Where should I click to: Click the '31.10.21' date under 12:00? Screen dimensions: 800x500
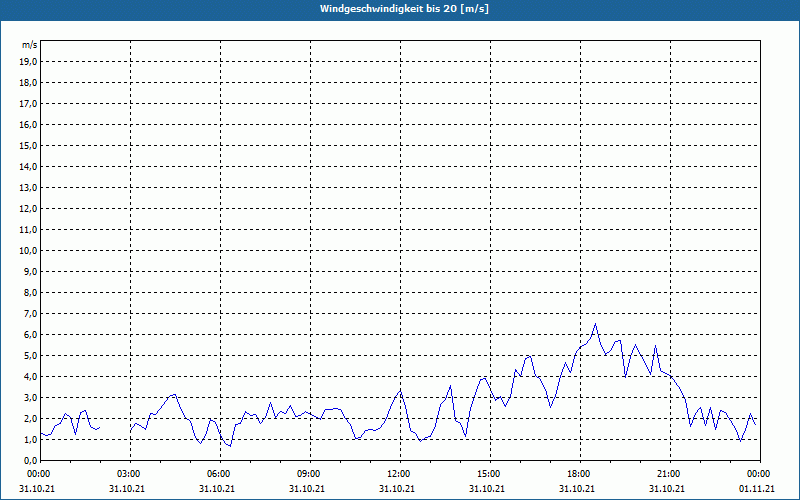(397, 488)
